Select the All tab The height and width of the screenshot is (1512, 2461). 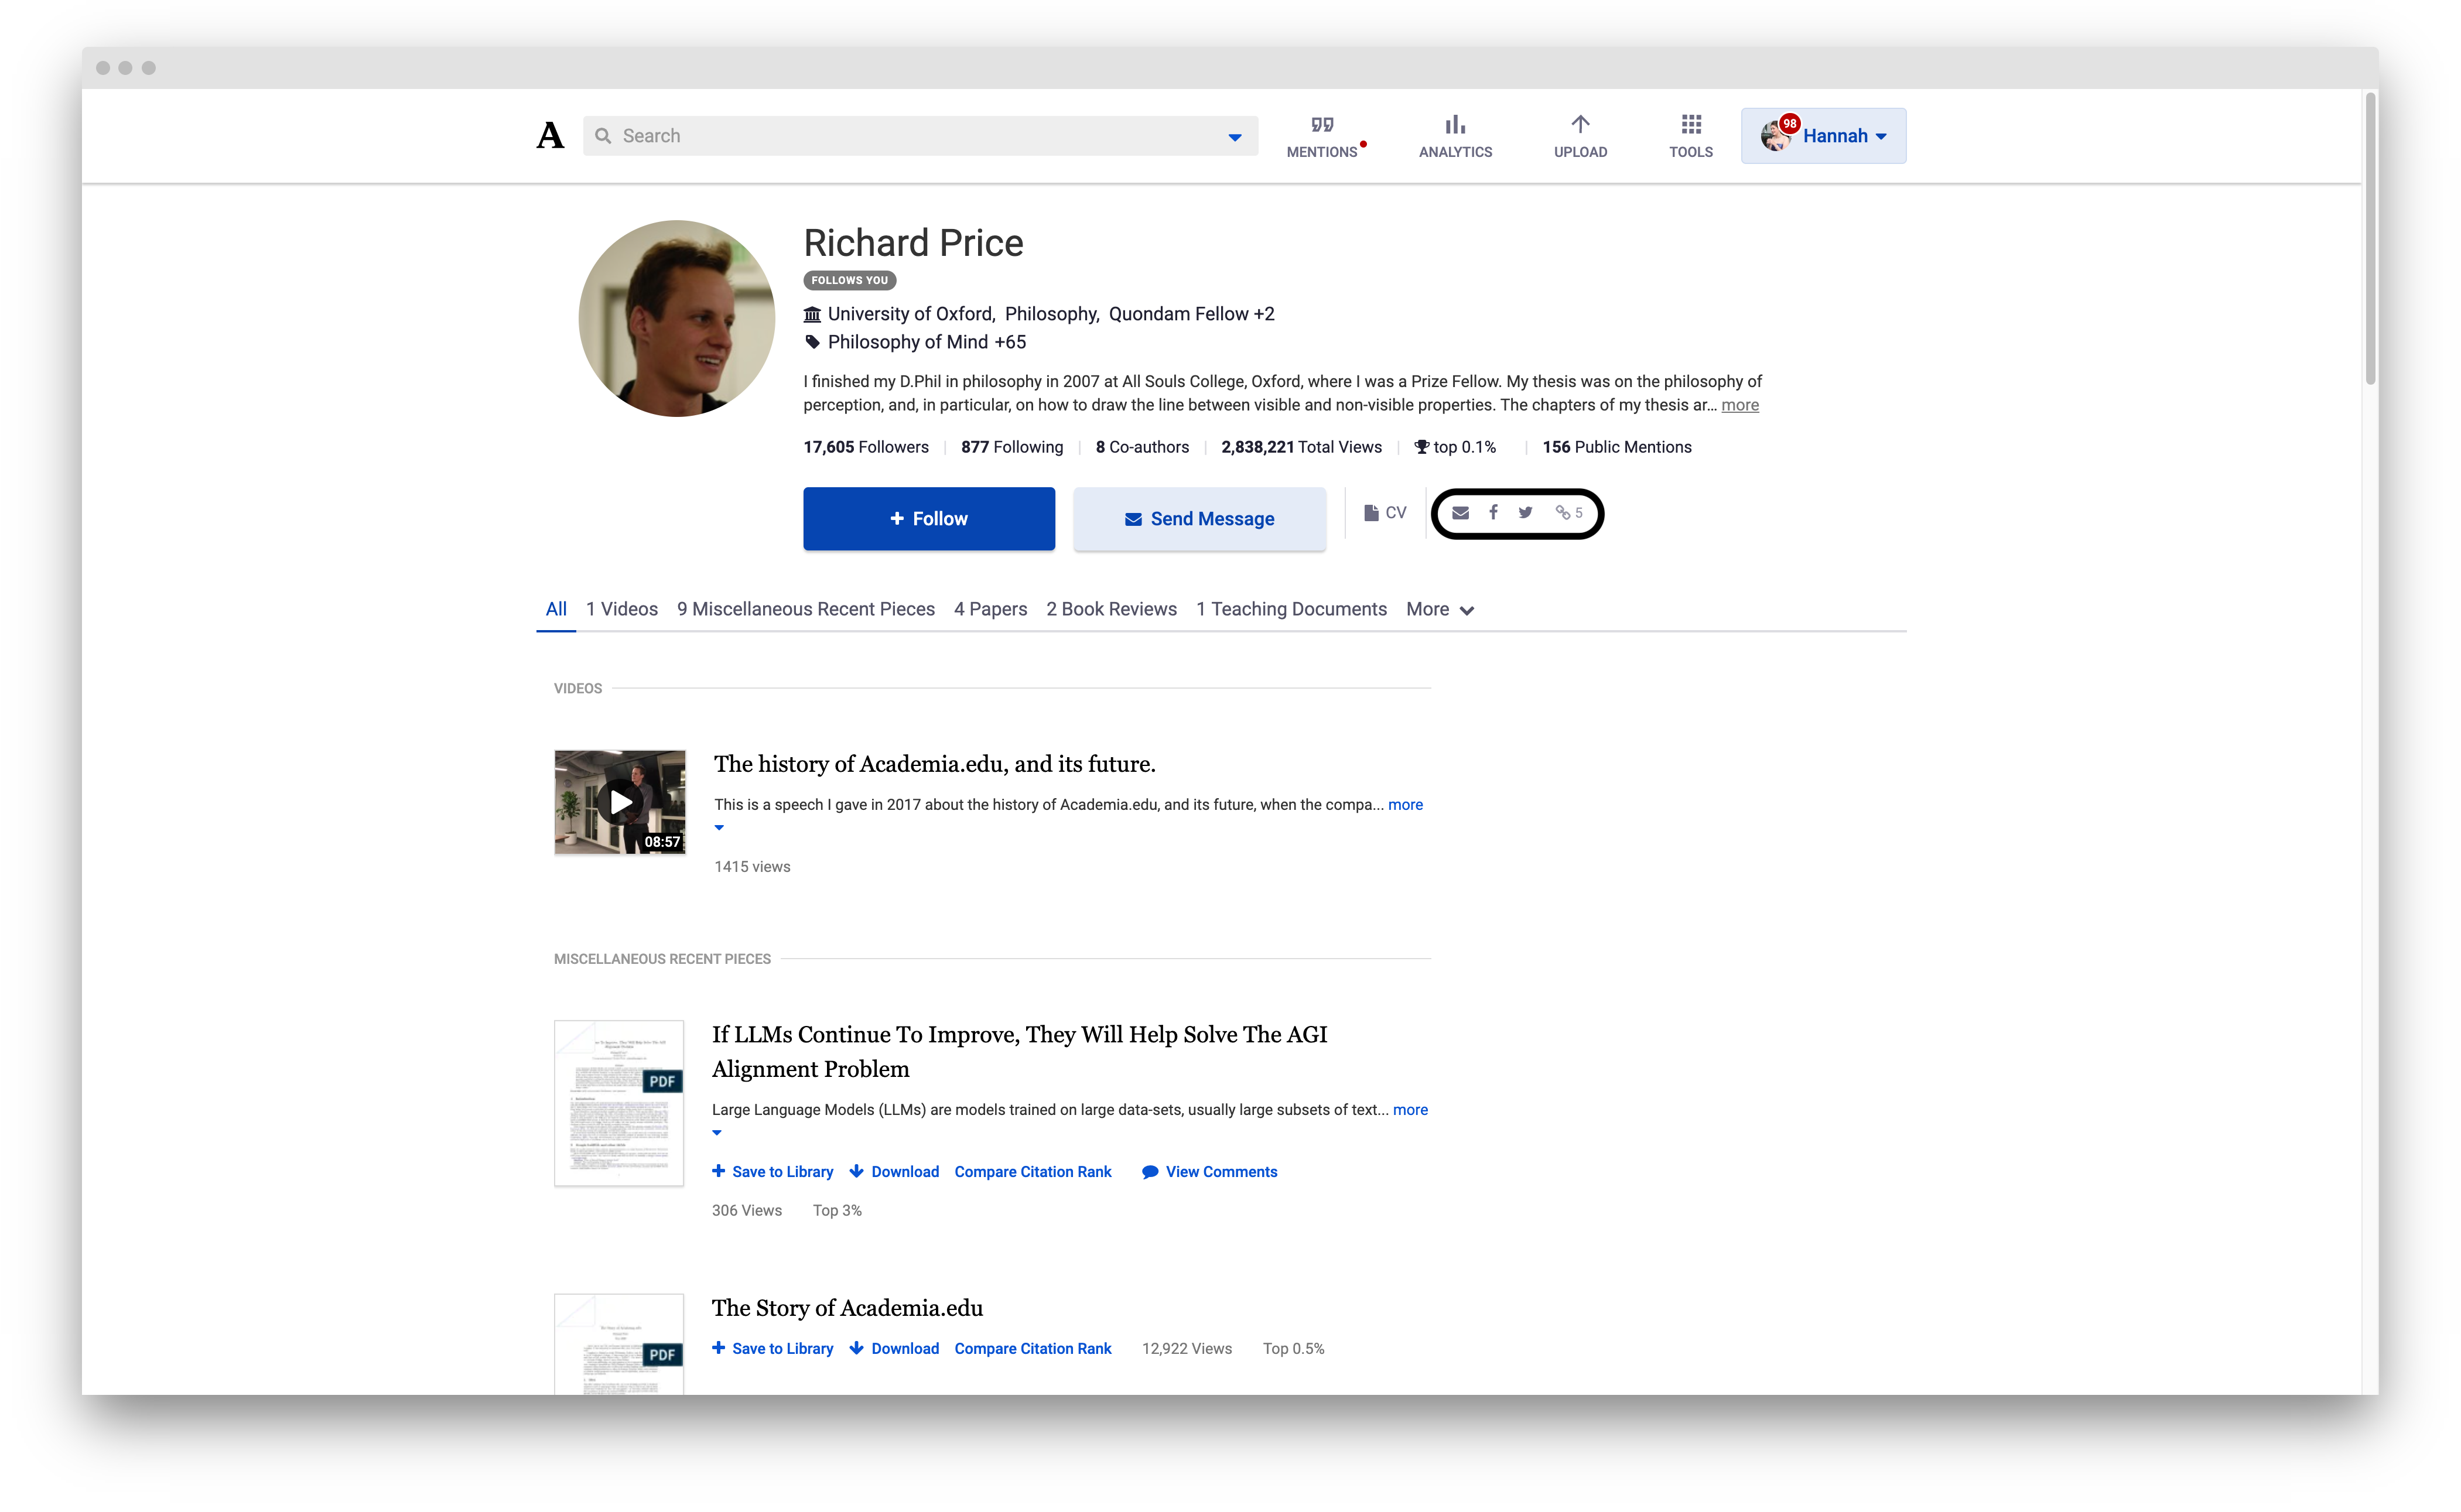(x=556, y=609)
